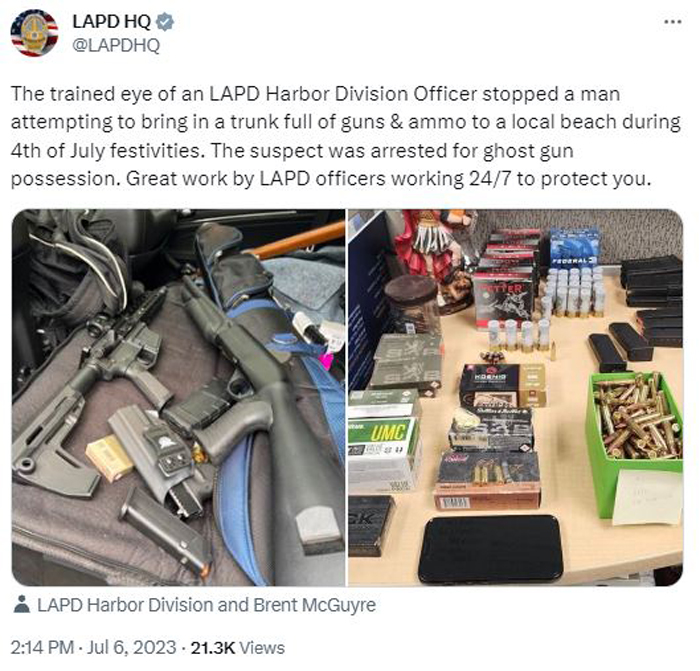The width and height of the screenshot is (700, 671).
Task: Click the LAPD HQ display name
Action: tap(112, 22)
